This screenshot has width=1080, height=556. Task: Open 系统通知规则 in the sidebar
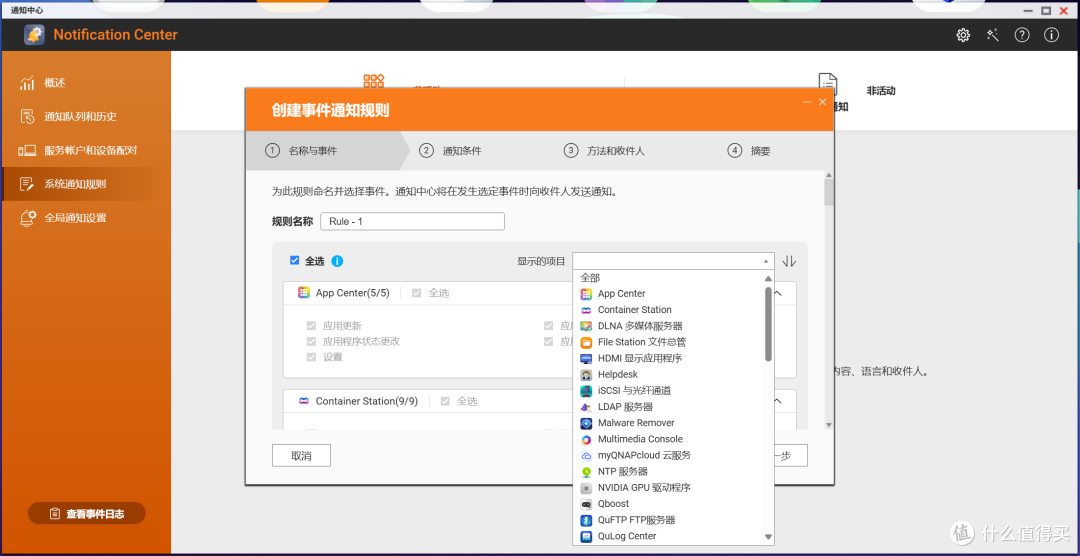point(85,184)
